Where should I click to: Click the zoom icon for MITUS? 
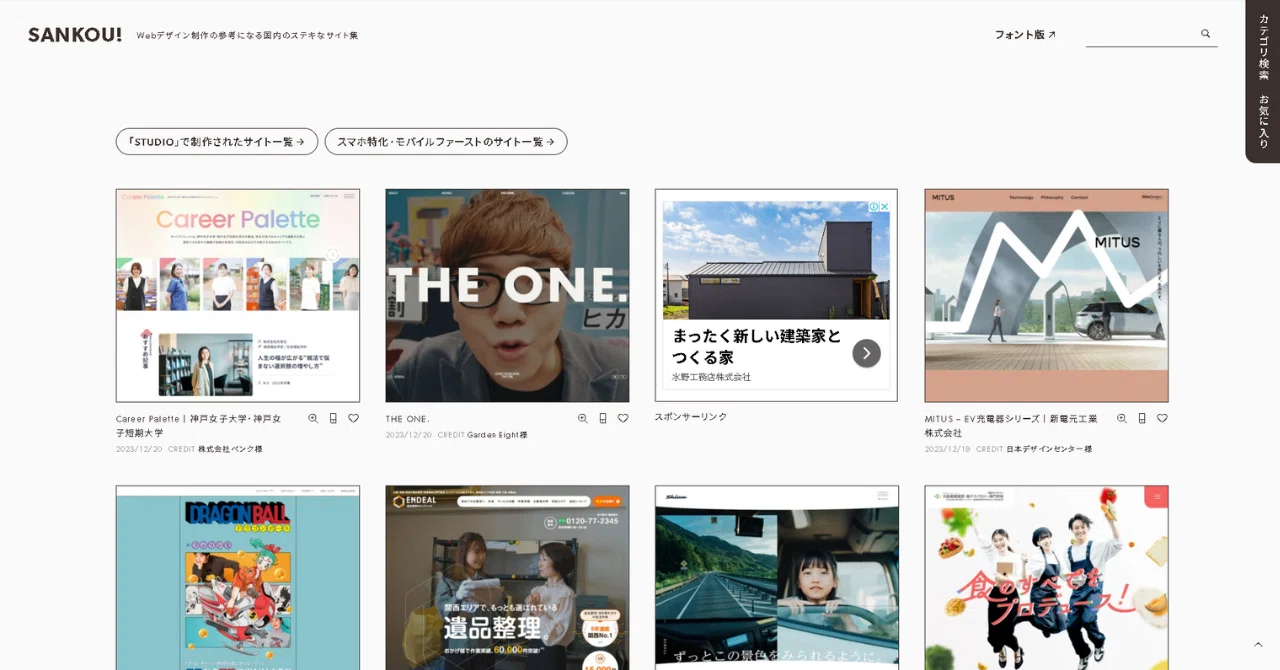1122,419
